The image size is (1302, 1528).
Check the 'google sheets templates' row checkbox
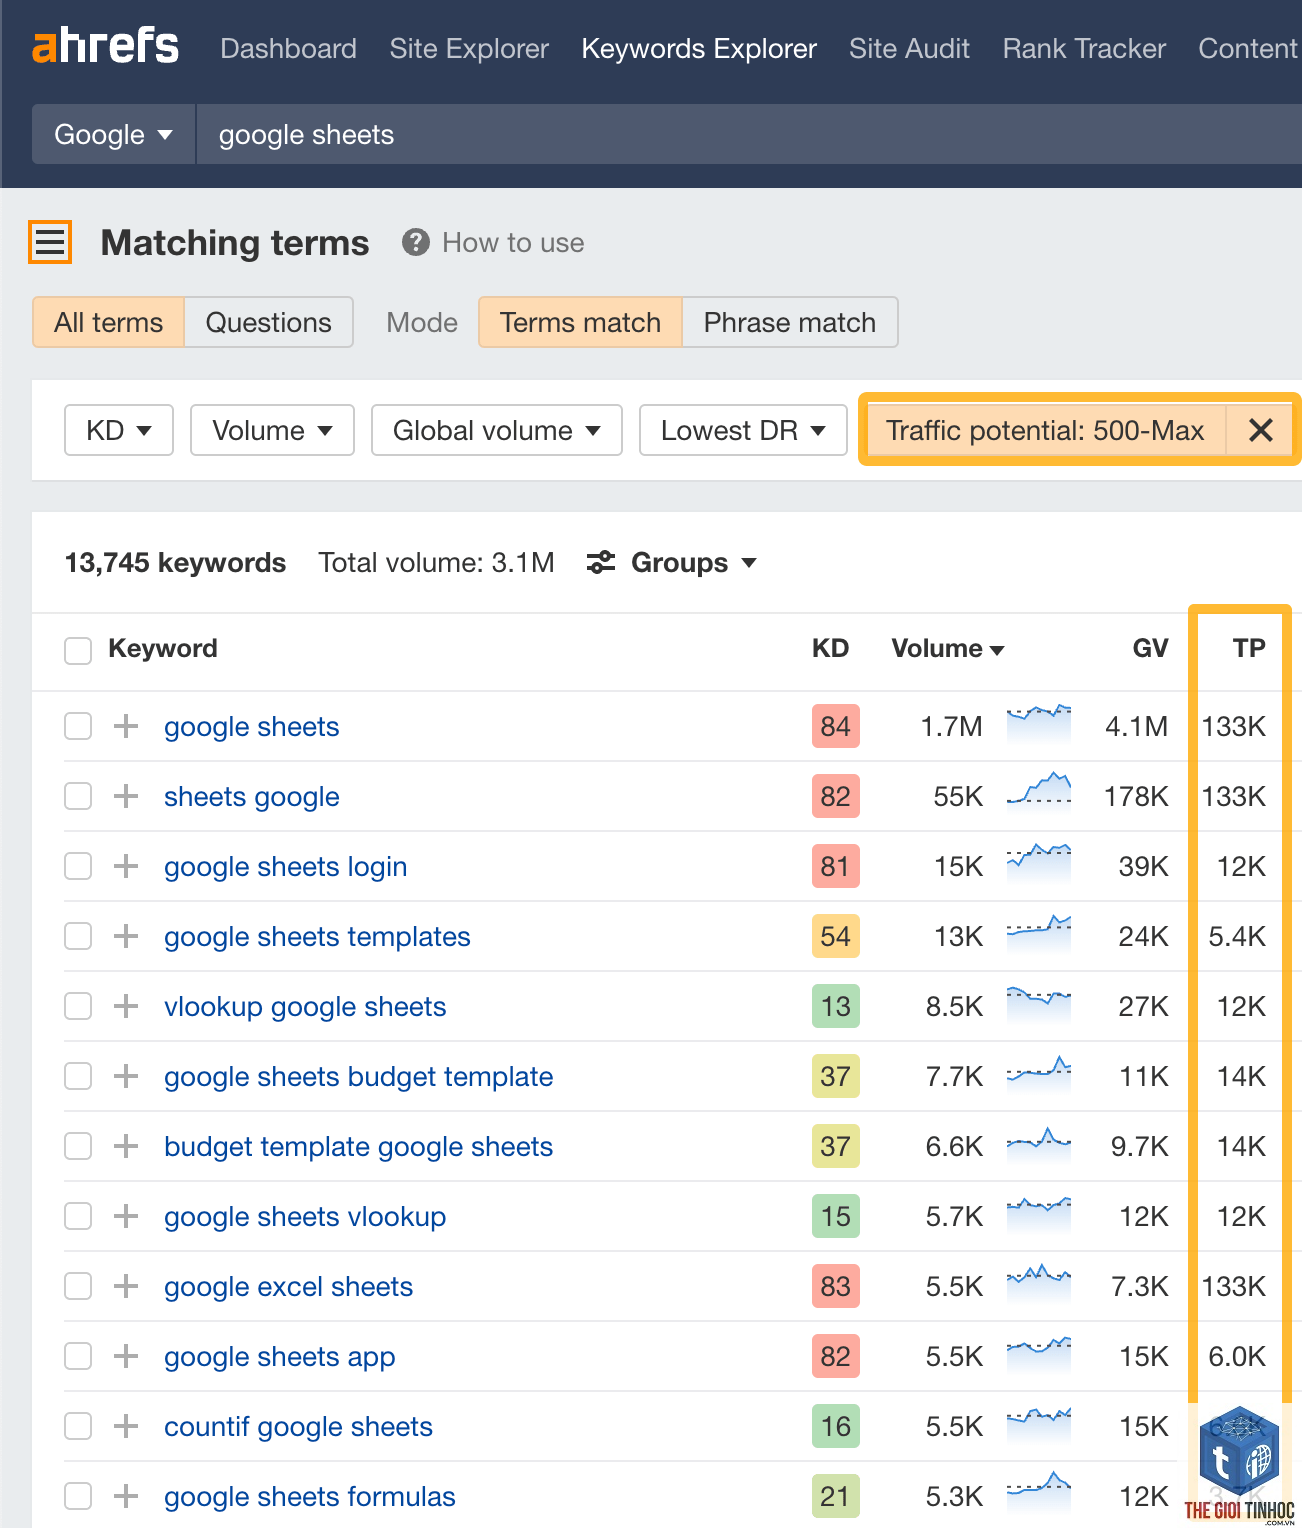pos(78,936)
